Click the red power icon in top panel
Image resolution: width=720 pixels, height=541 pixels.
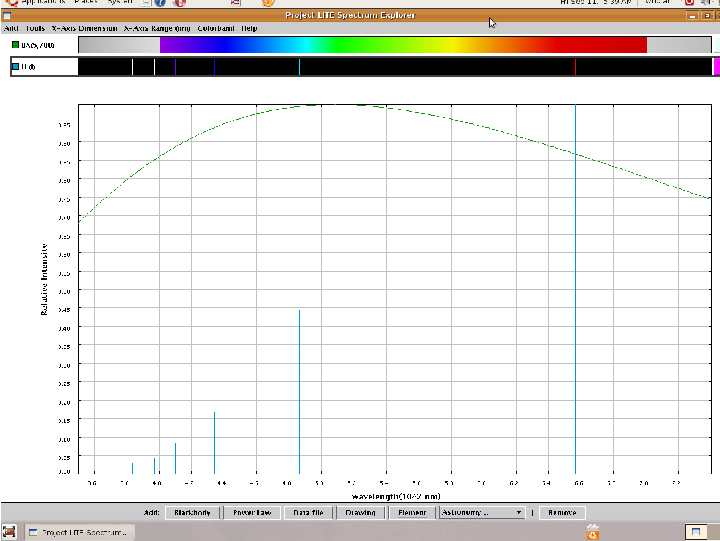pos(689,3)
